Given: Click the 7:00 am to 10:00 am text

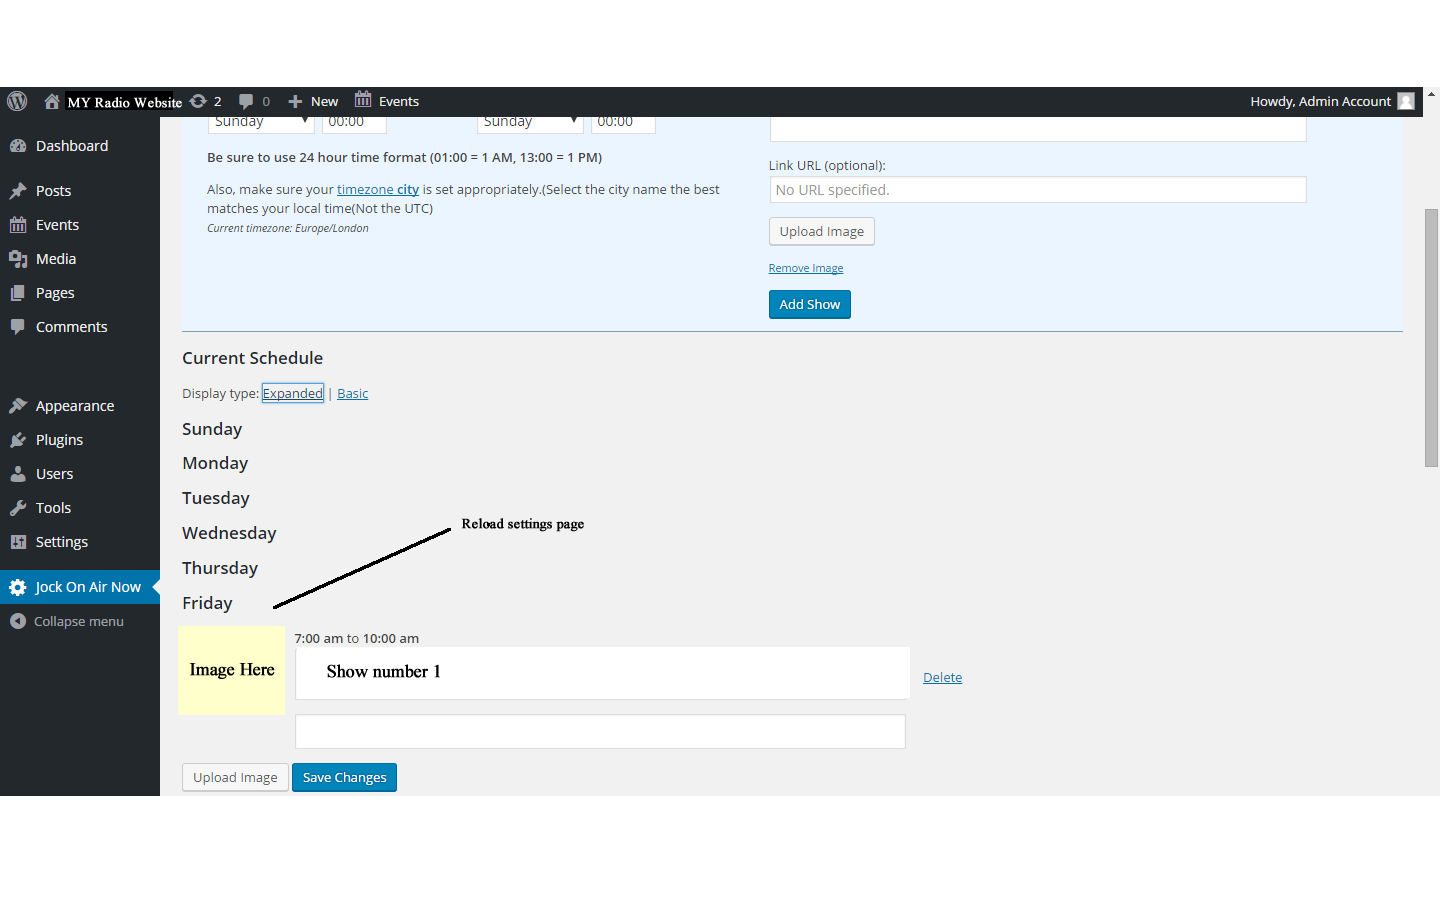Looking at the screenshot, I should (356, 638).
